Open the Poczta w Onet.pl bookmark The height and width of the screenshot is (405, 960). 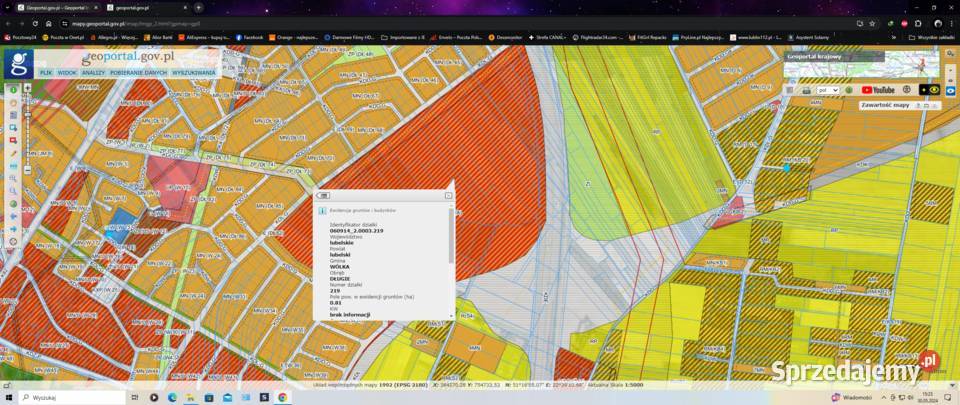pos(63,37)
